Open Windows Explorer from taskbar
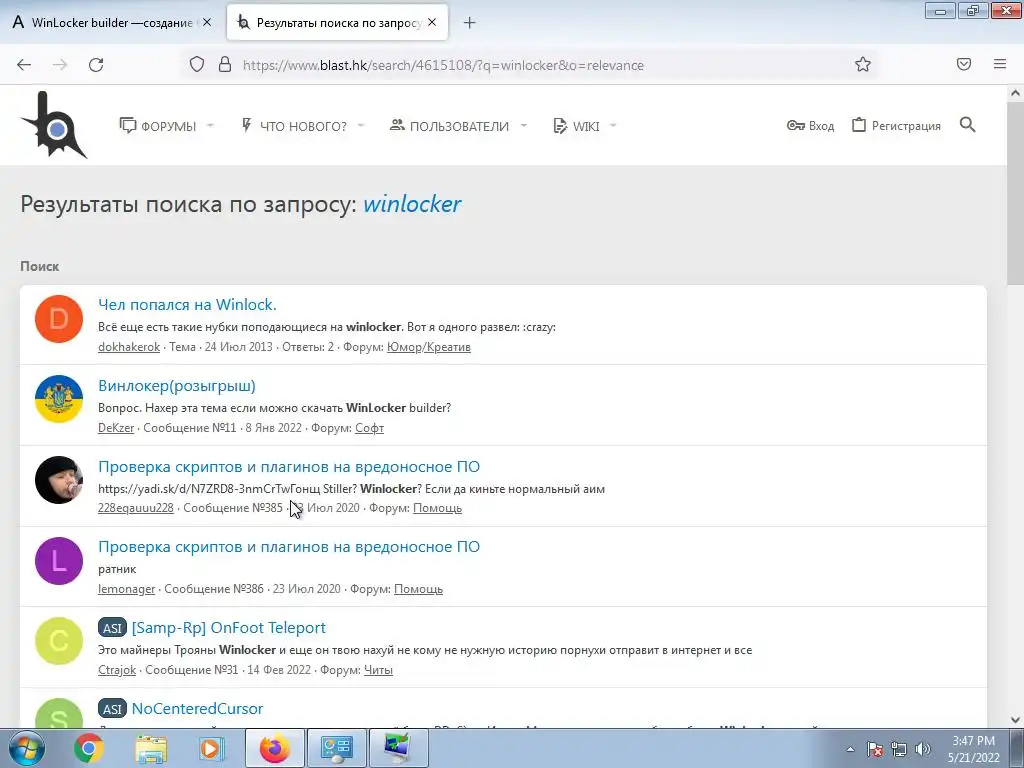Image resolution: width=1024 pixels, height=768 pixels. (150, 749)
